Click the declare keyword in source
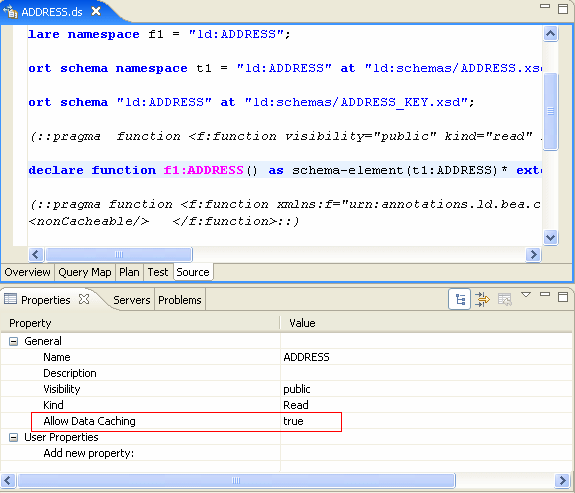This screenshot has width=575, height=493. tap(56, 170)
